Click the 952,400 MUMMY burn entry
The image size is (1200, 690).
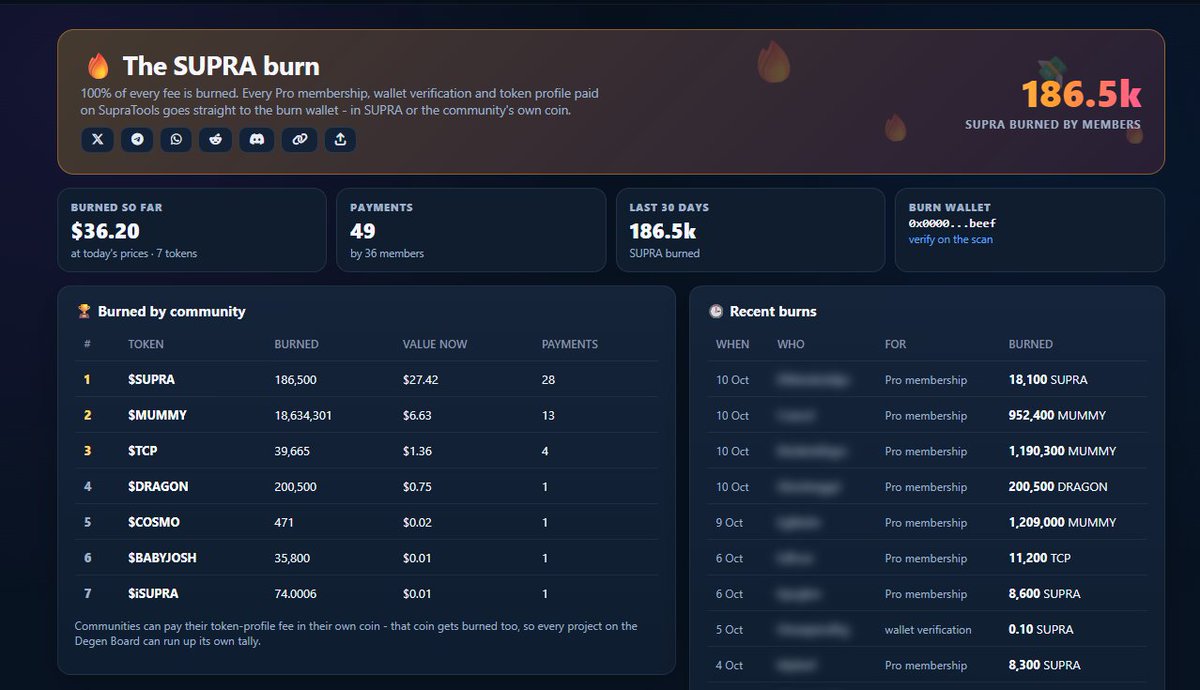click(x=1057, y=415)
